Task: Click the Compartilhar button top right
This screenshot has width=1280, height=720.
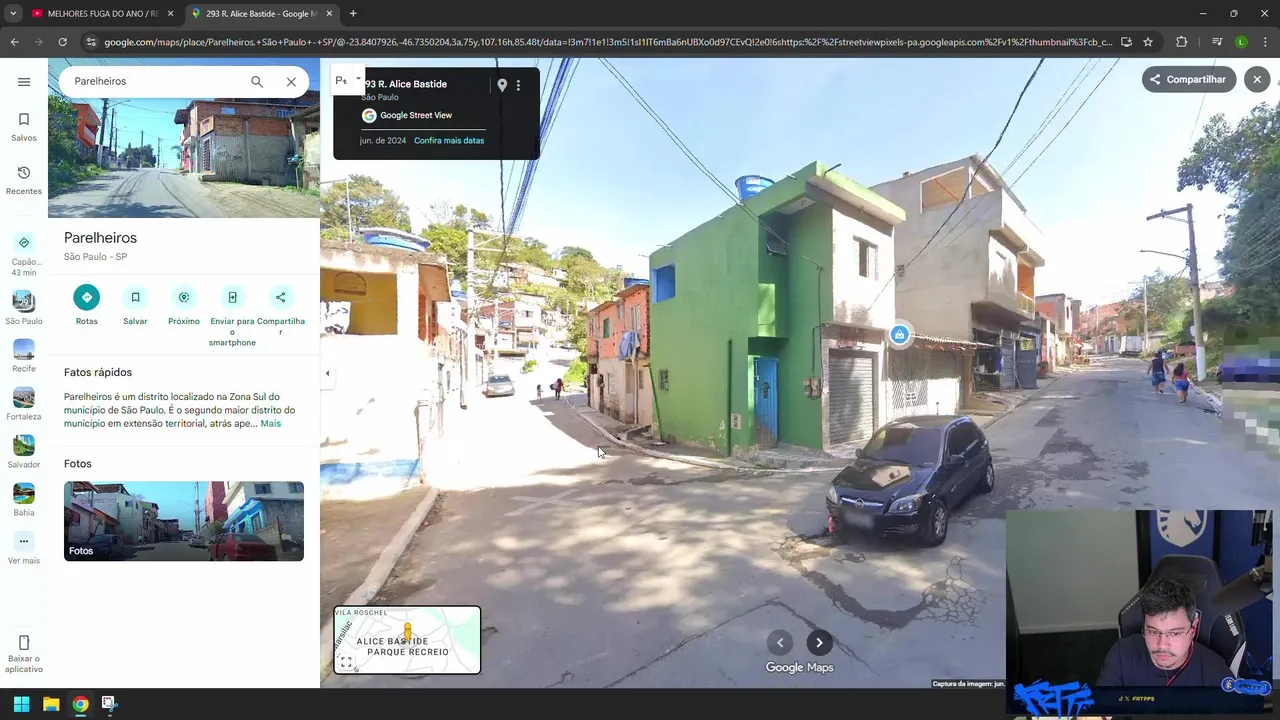Action: (x=1189, y=80)
